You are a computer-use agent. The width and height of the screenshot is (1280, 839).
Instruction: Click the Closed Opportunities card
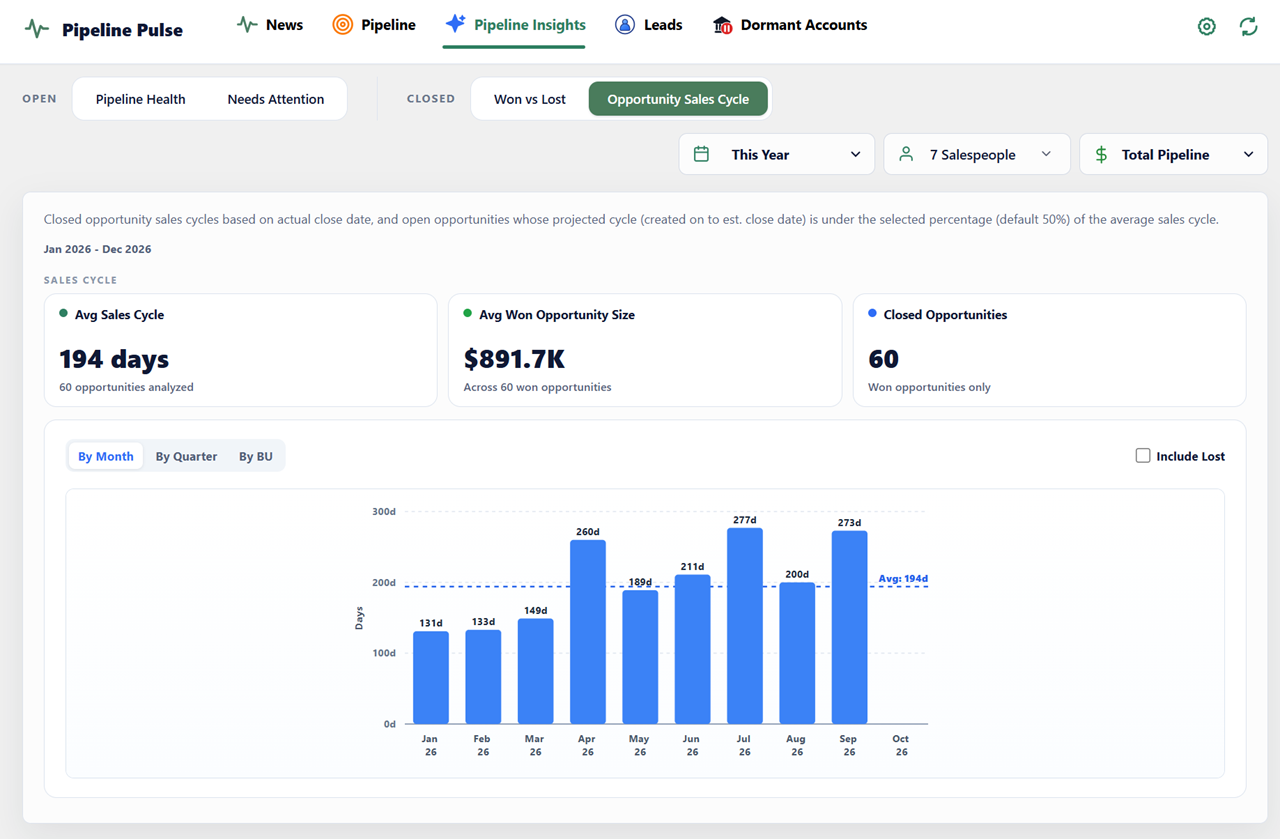pos(1049,350)
